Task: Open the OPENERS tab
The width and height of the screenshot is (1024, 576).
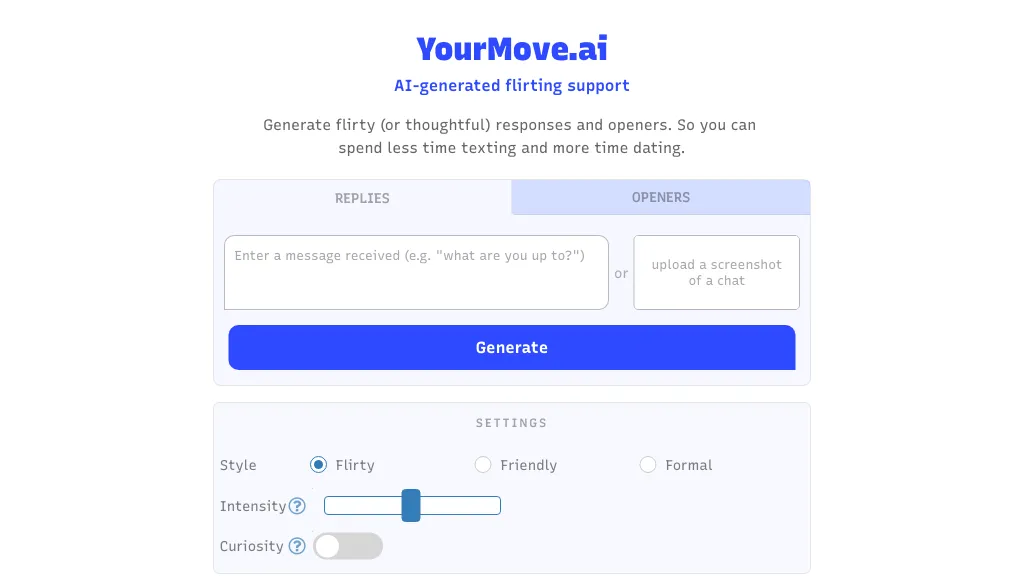Action: point(661,197)
